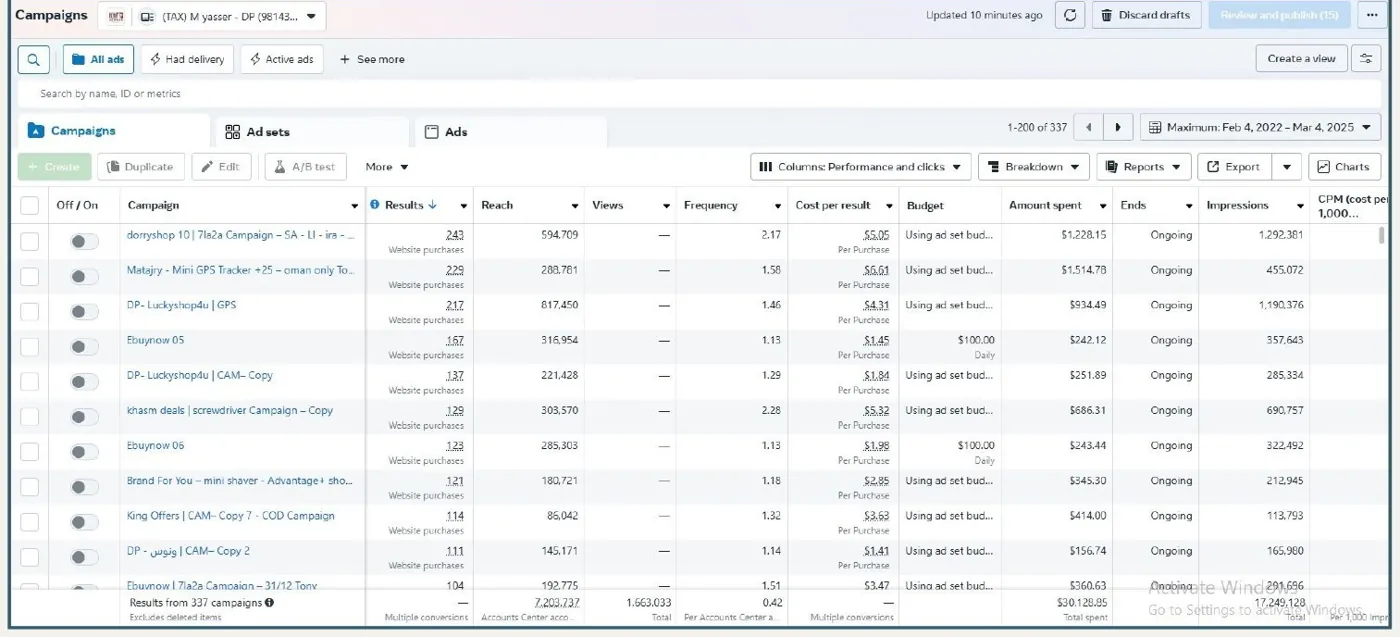Open the Charts button
This screenshot has width=1400, height=637.
tap(1344, 167)
